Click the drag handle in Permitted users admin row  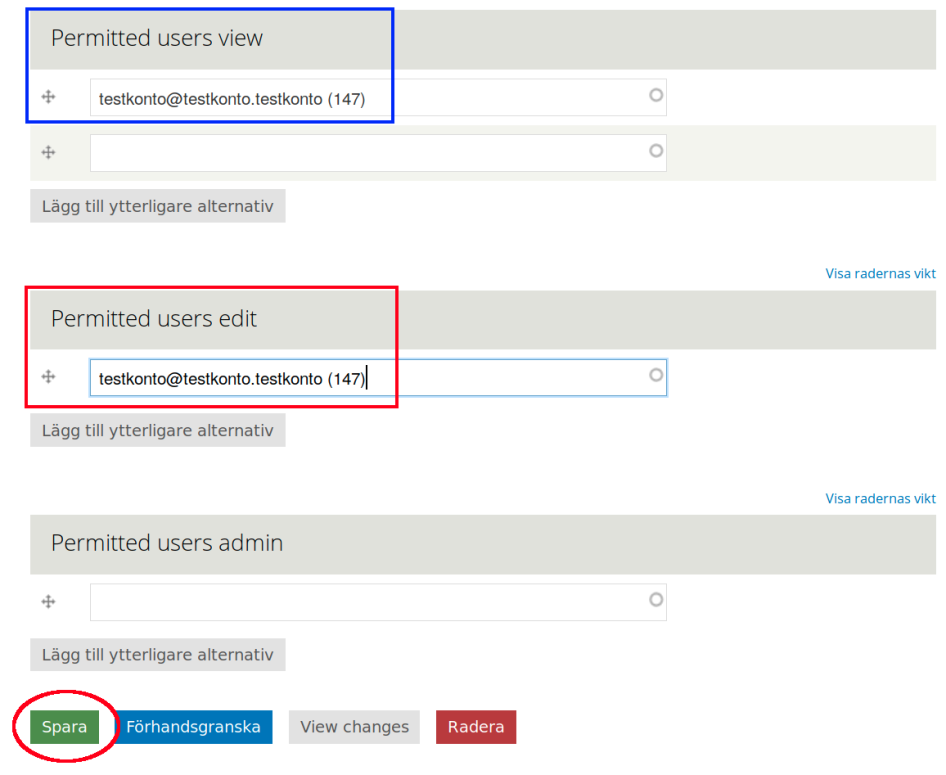coord(48,601)
